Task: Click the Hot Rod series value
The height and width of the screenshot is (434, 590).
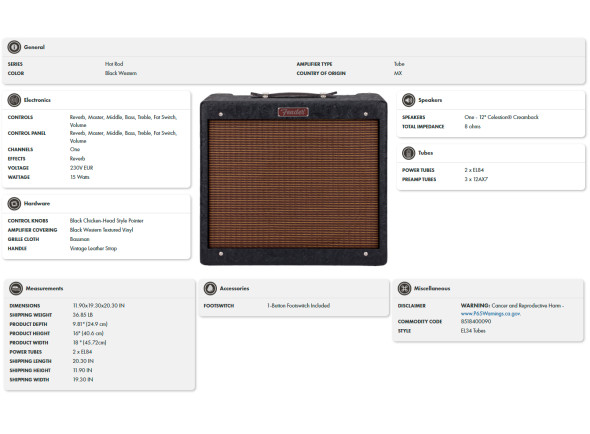Action: pyautogui.click(x=114, y=64)
